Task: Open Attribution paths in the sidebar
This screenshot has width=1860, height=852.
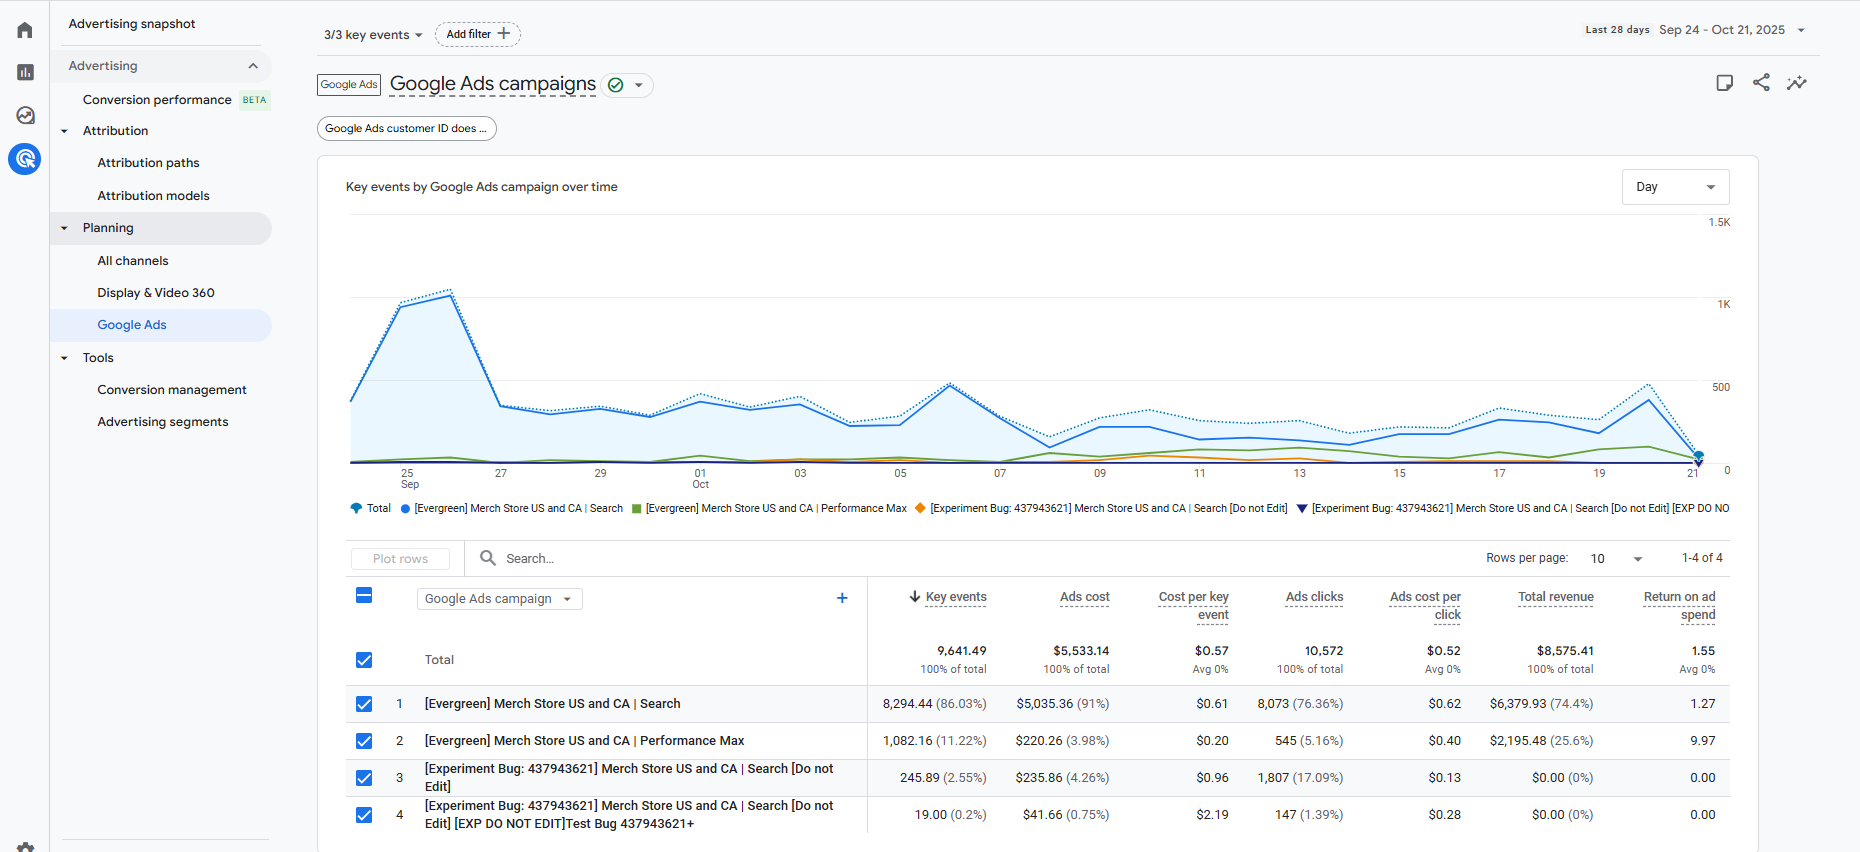Action: coord(148,163)
